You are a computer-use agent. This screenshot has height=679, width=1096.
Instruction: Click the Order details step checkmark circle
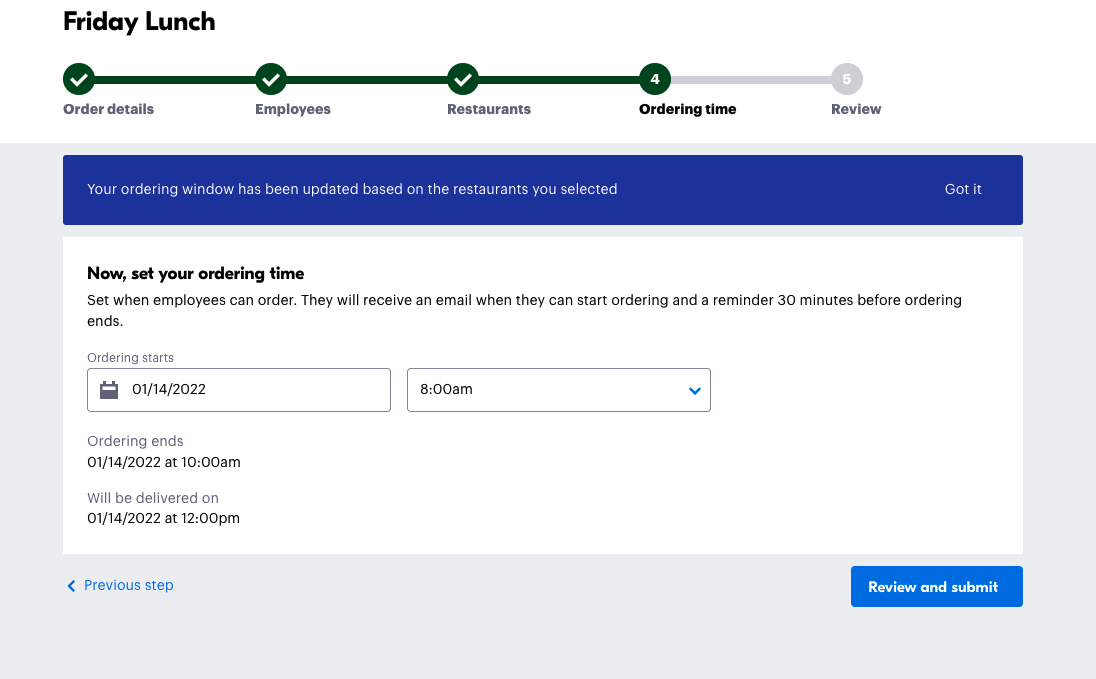tap(79, 79)
